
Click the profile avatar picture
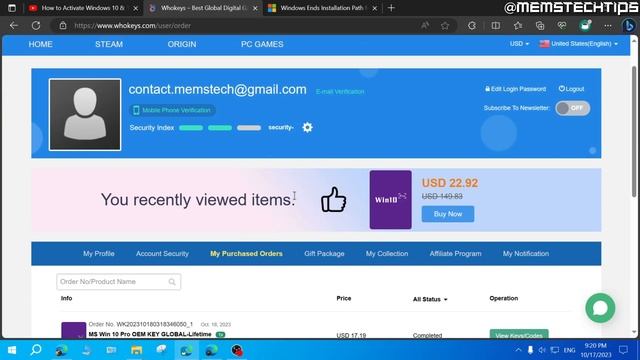[85, 115]
